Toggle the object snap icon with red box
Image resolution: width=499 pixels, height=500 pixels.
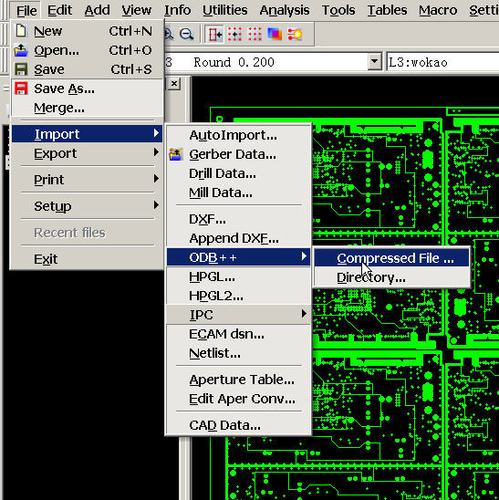click(215, 34)
